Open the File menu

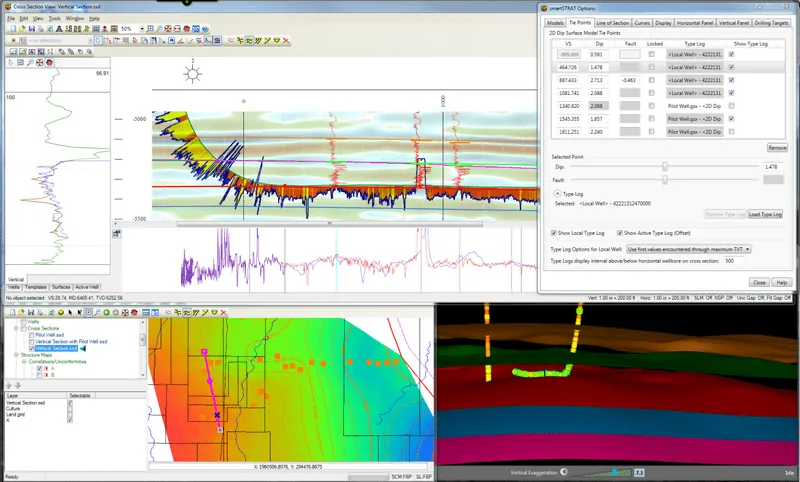11,18
